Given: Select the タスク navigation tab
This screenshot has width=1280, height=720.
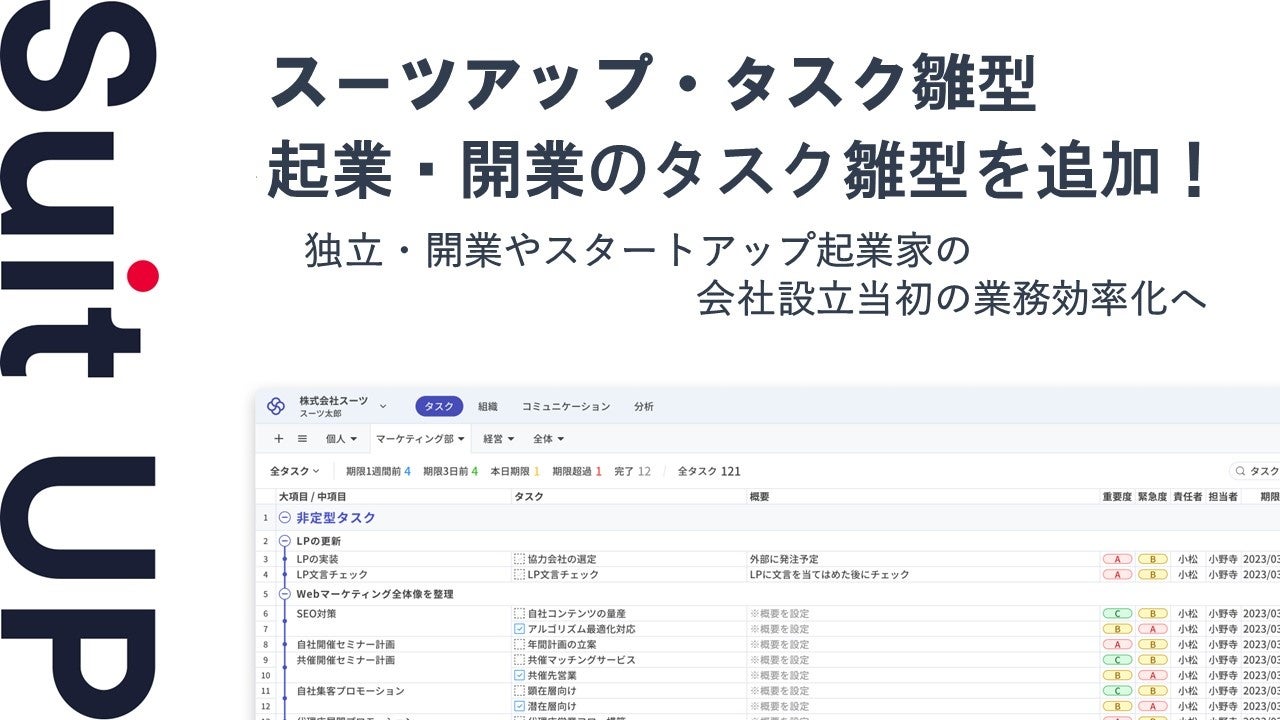Looking at the screenshot, I should (439, 407).
